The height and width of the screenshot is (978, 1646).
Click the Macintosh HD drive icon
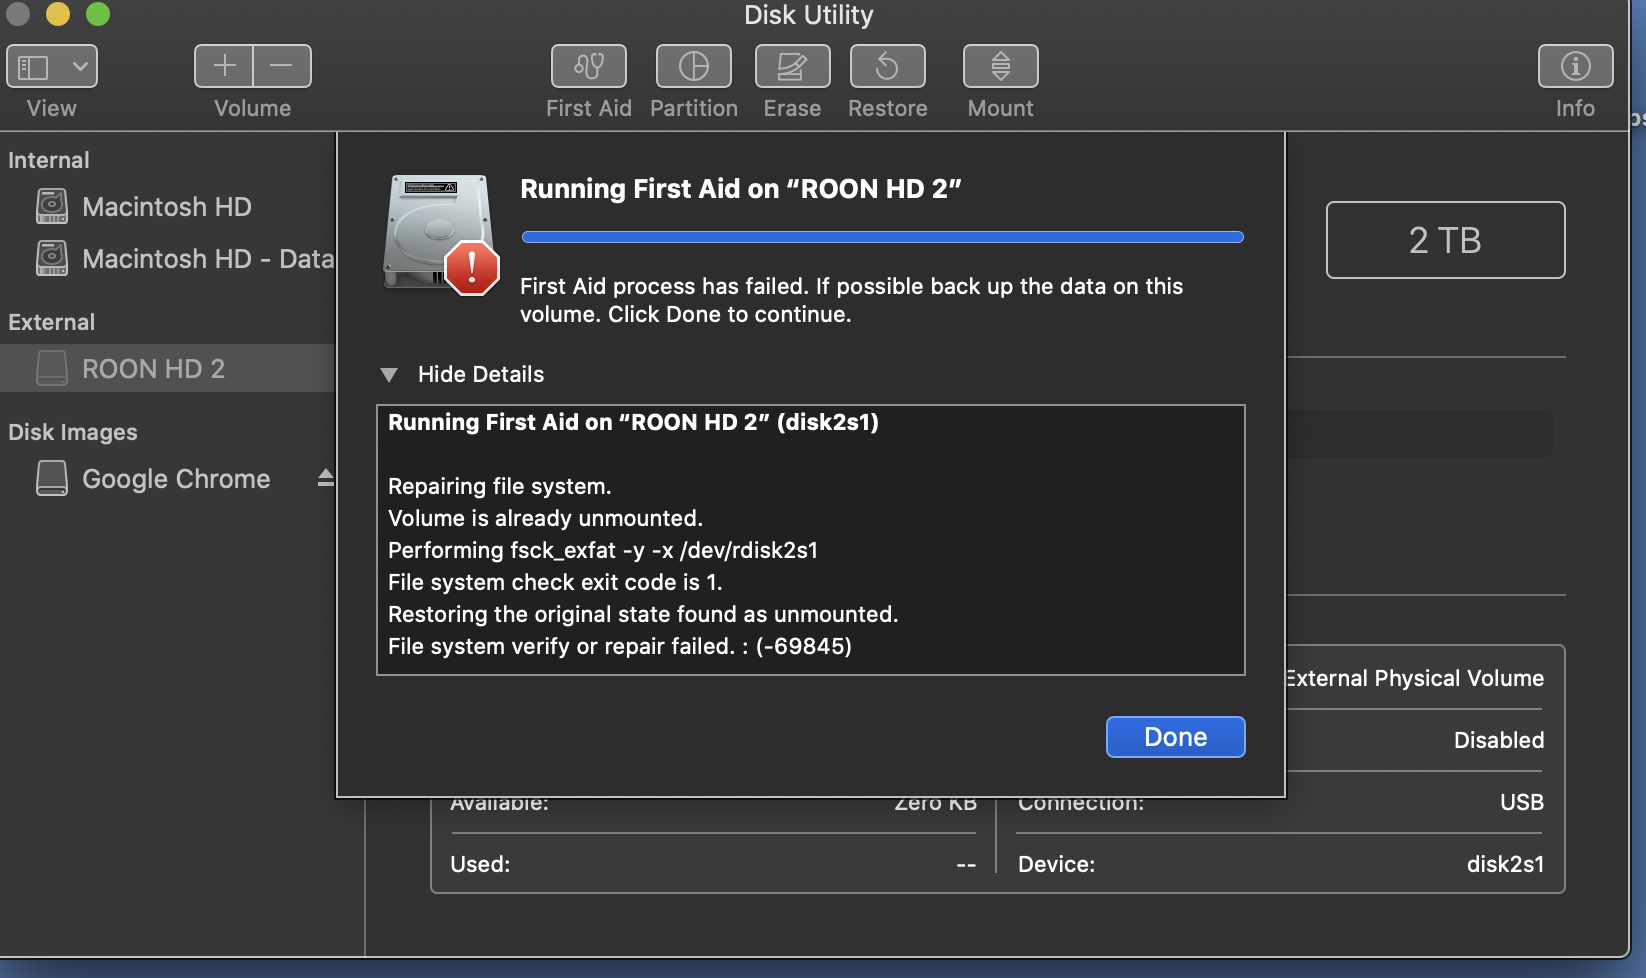[52, 206]
